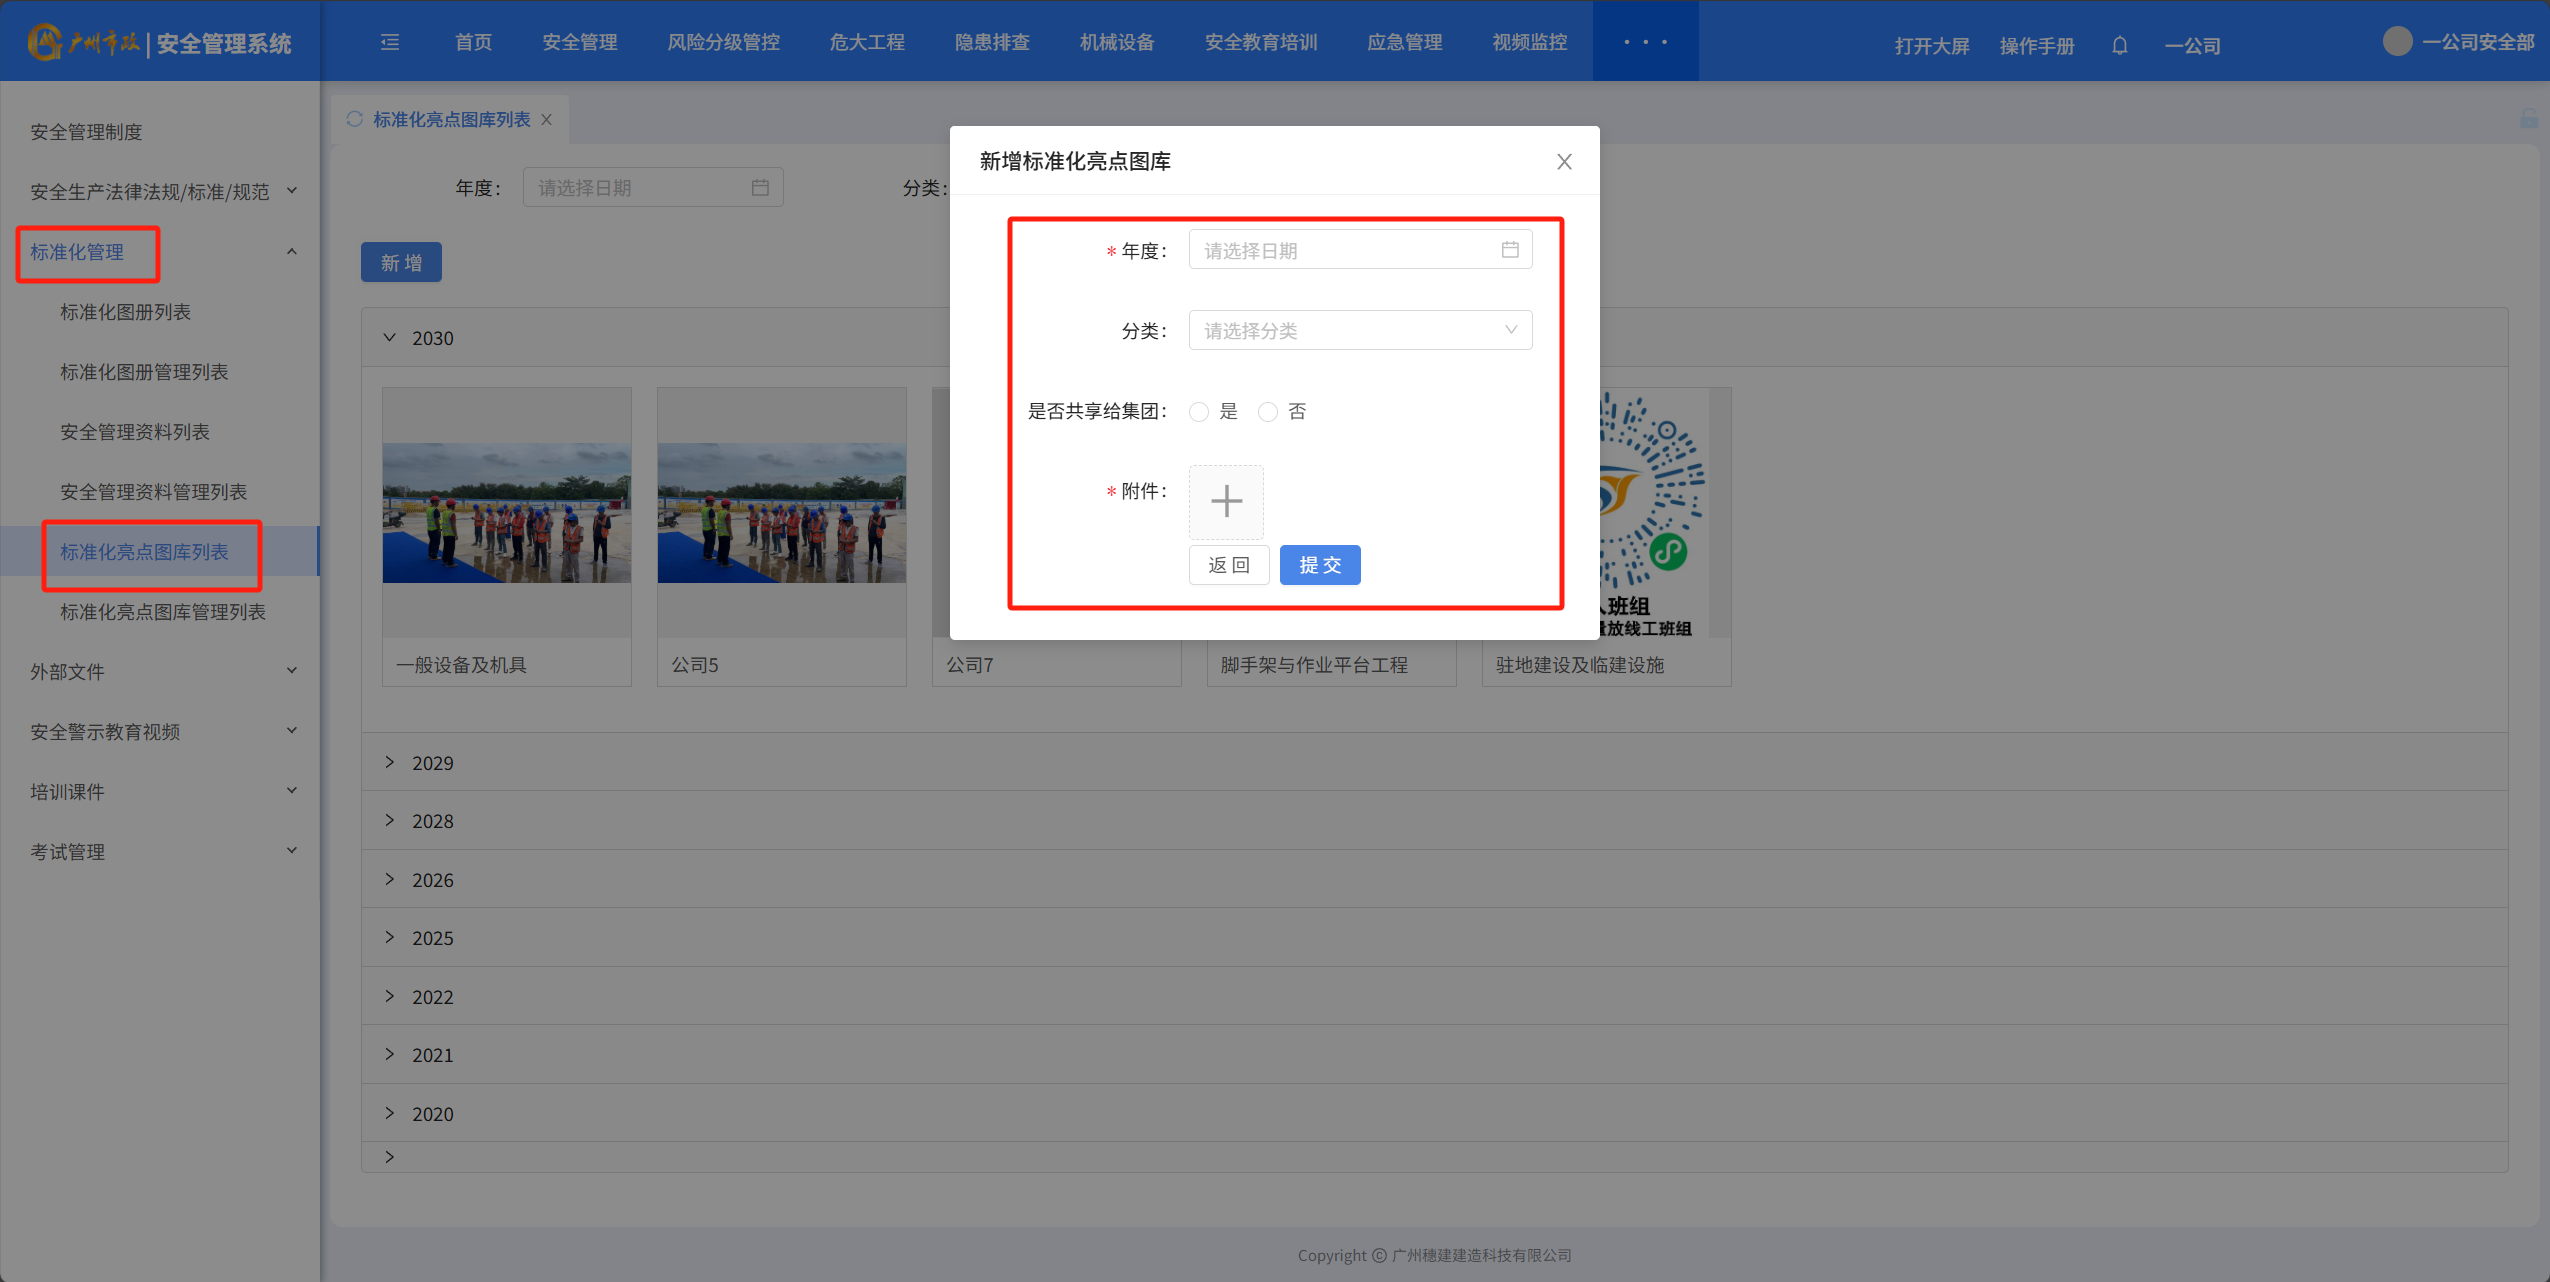This screenshot has height=1282, width=2550.
Task: Click the user avatar icon
Action: click(2397, 42)
